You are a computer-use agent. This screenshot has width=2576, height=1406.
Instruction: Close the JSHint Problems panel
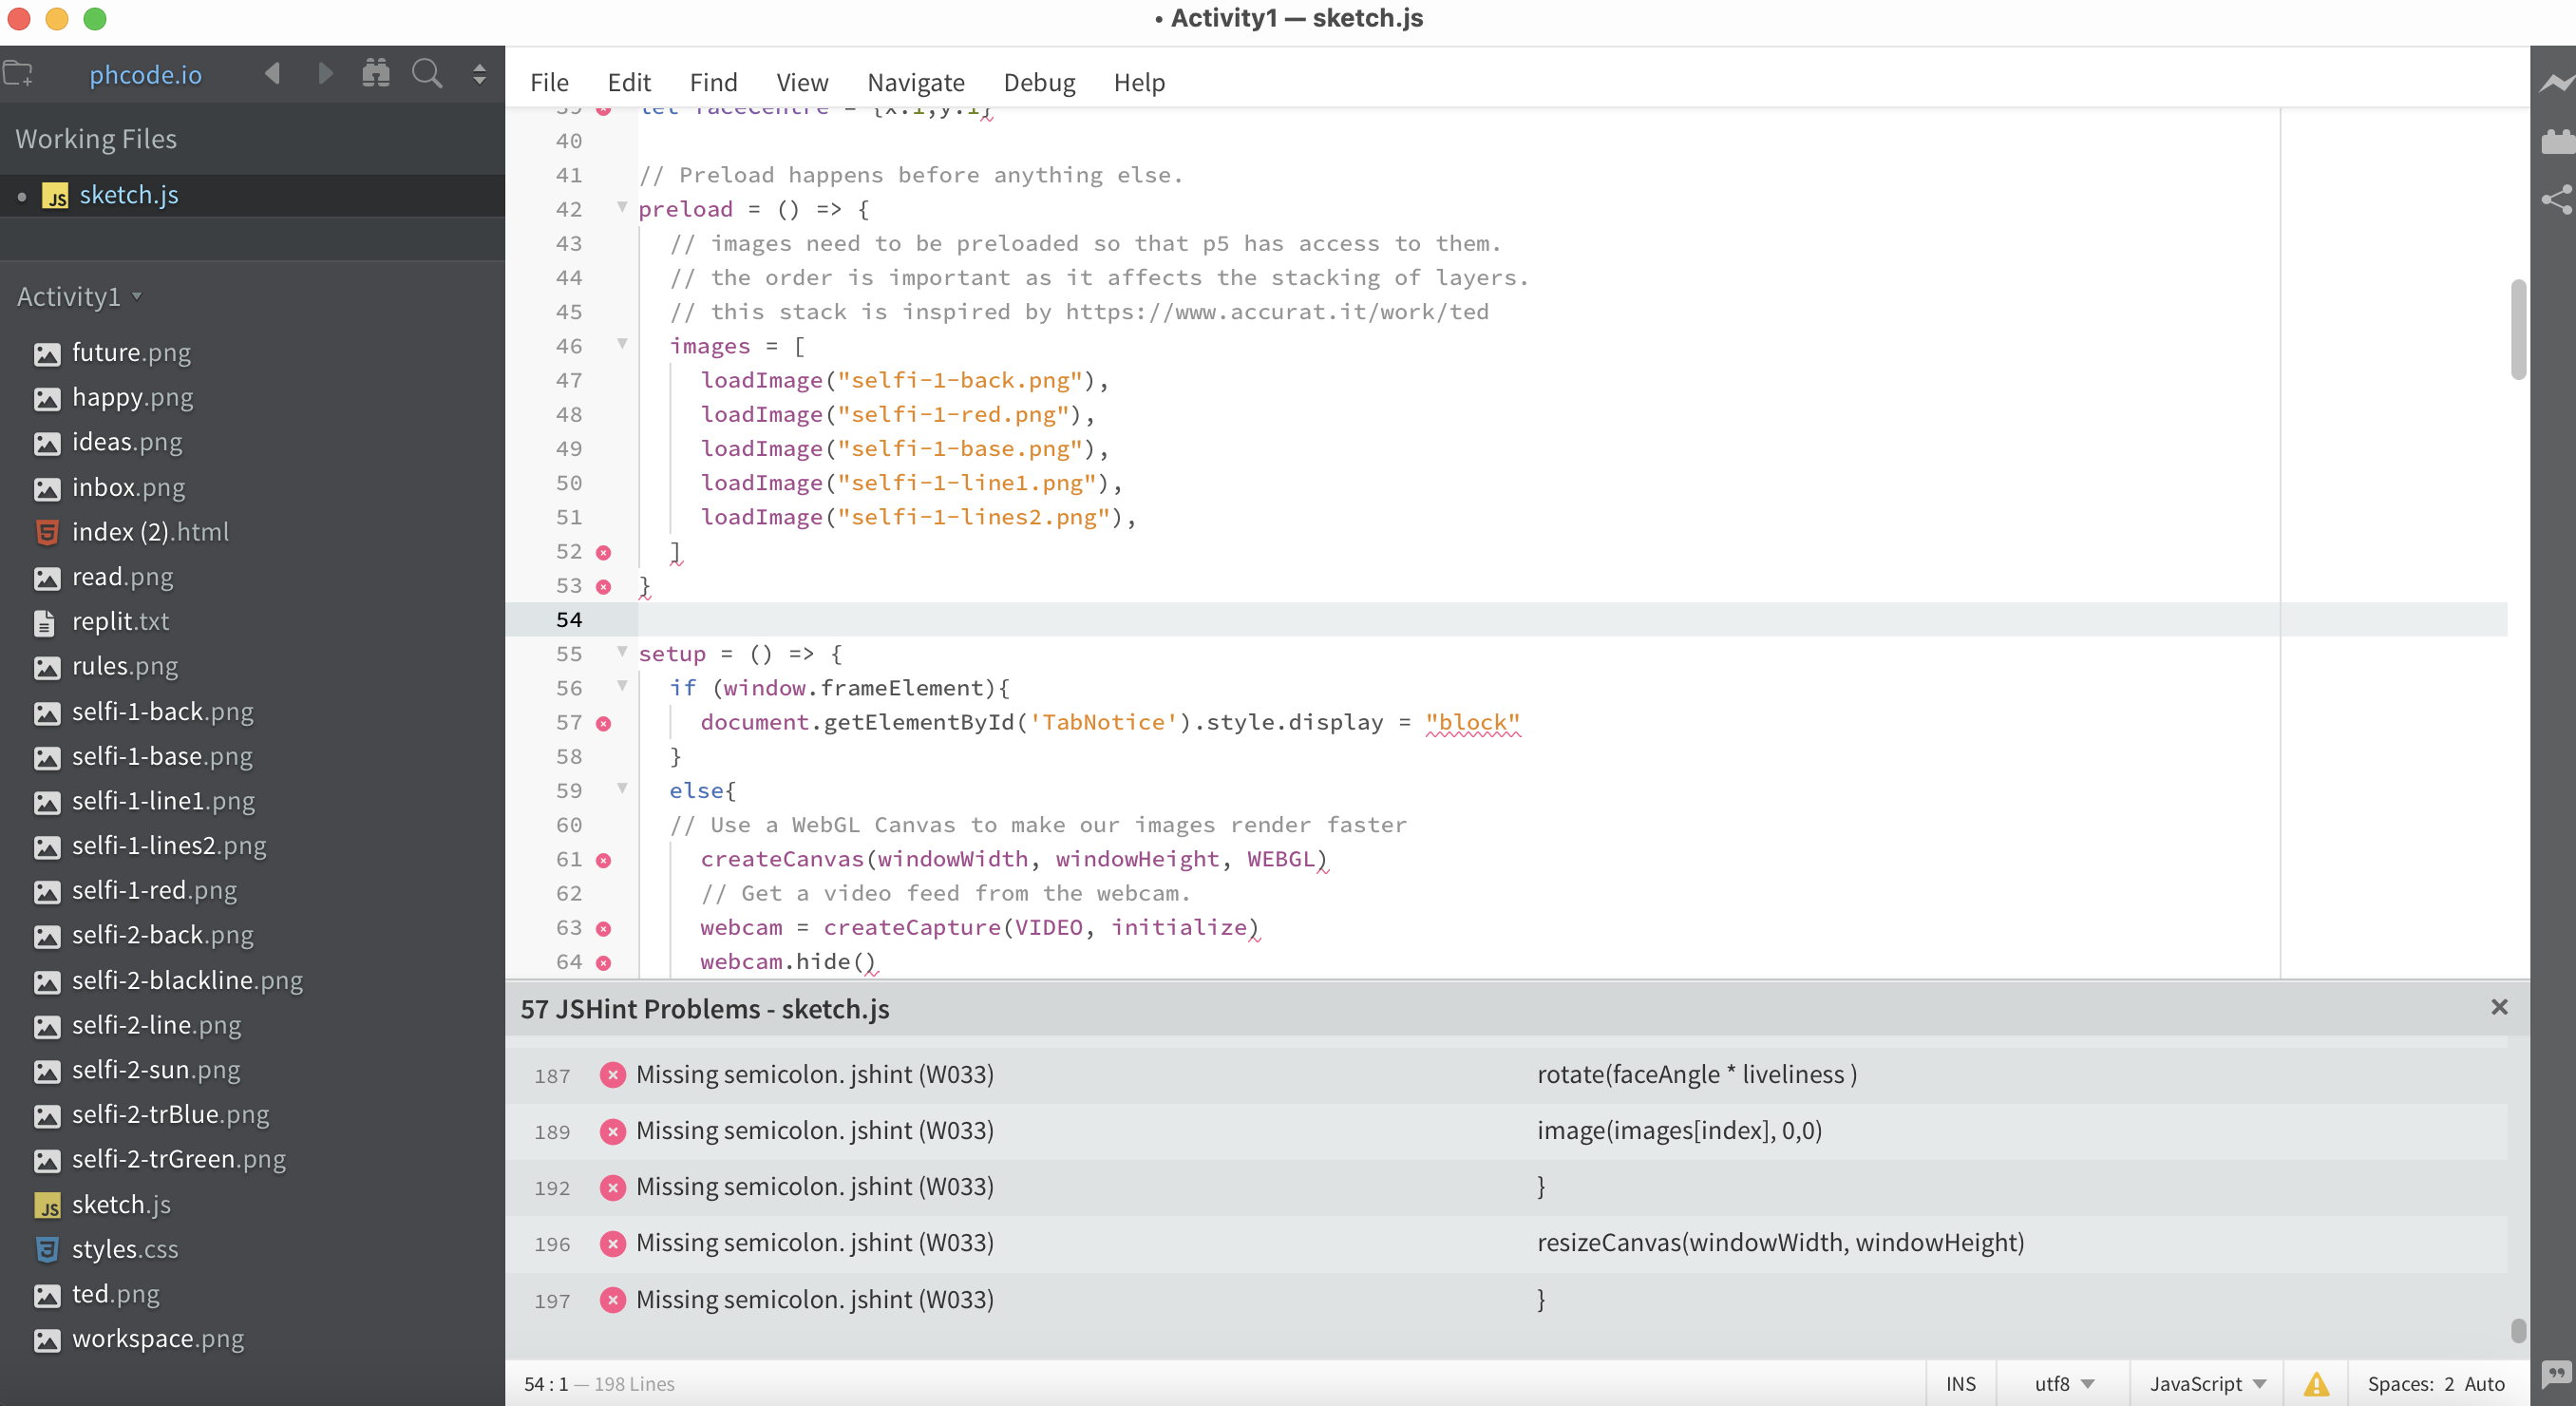pyautogui.click(x=2499, y=1007)
